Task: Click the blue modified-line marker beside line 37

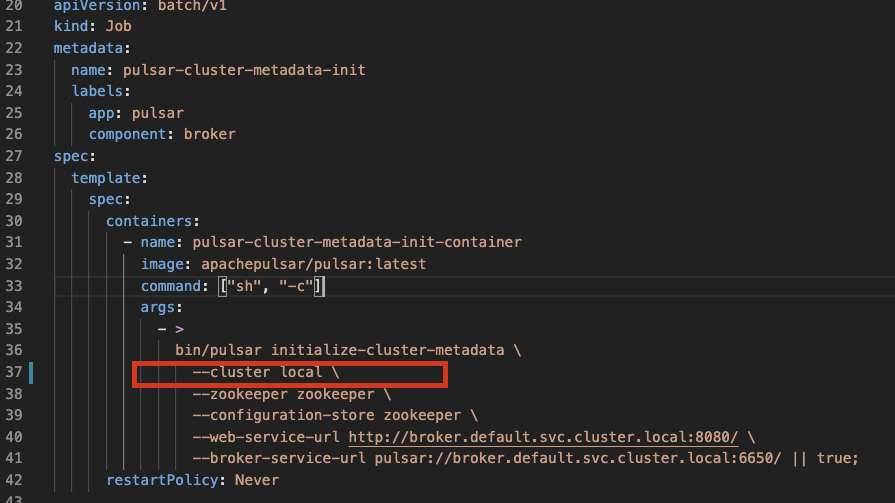Action: click(x=31, y=372)
